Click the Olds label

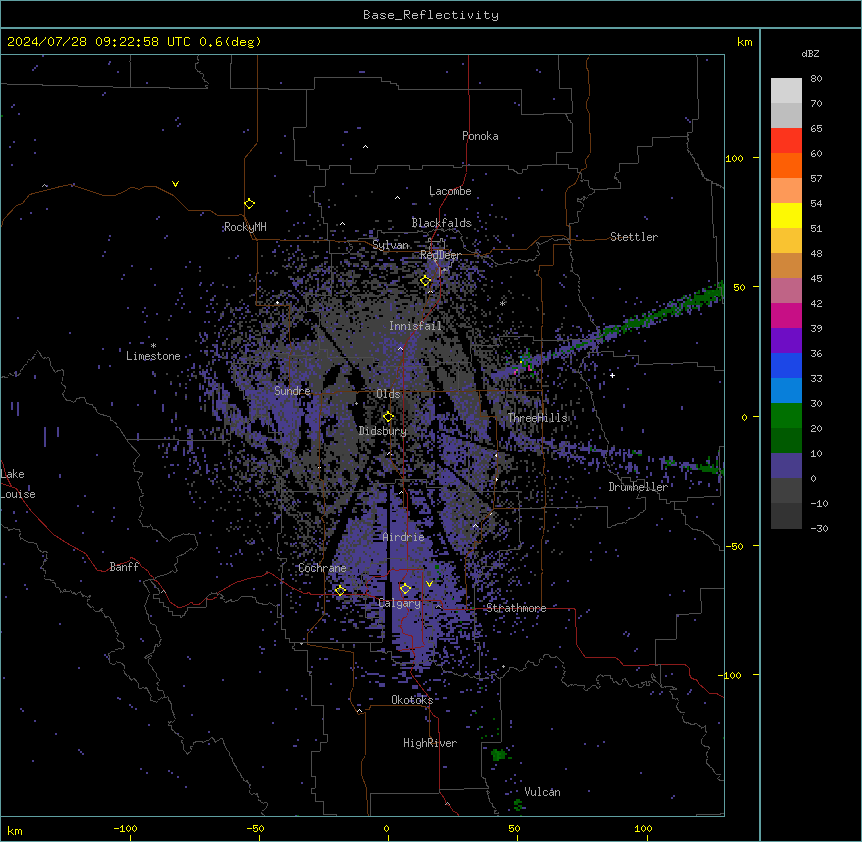click(x=388, y=394)
